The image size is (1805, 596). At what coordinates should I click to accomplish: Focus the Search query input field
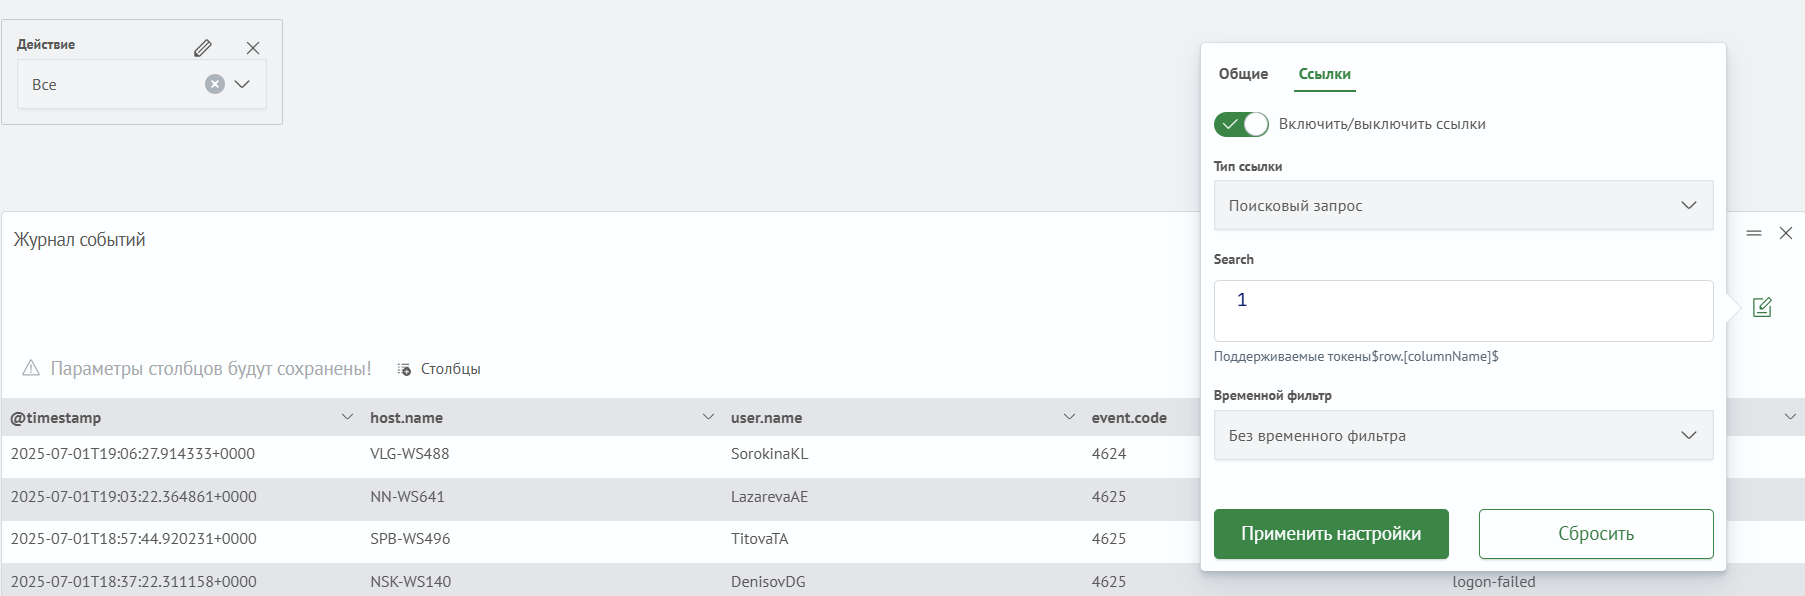[1463, 311]
